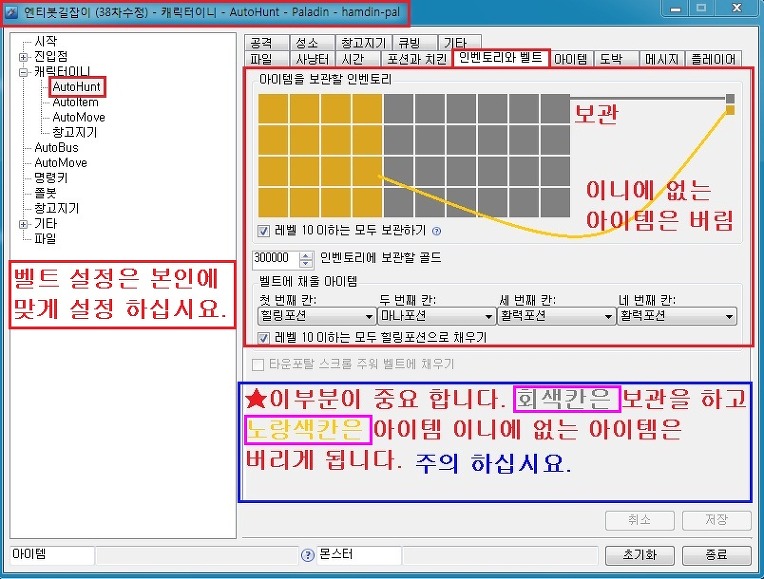This screenshot has height=579, width=764.
Task: Collapse the 캐릭터이니 tree node
Action: 23,72
